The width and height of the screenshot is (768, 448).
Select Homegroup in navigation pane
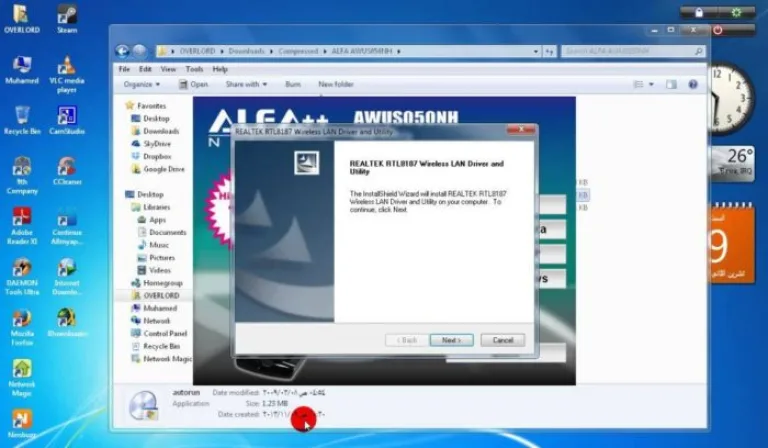click(157, 283)
